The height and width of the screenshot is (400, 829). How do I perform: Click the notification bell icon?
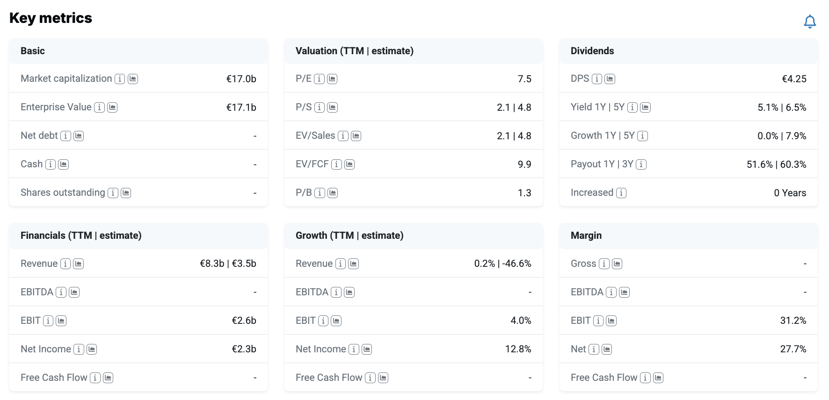(809, 22)
